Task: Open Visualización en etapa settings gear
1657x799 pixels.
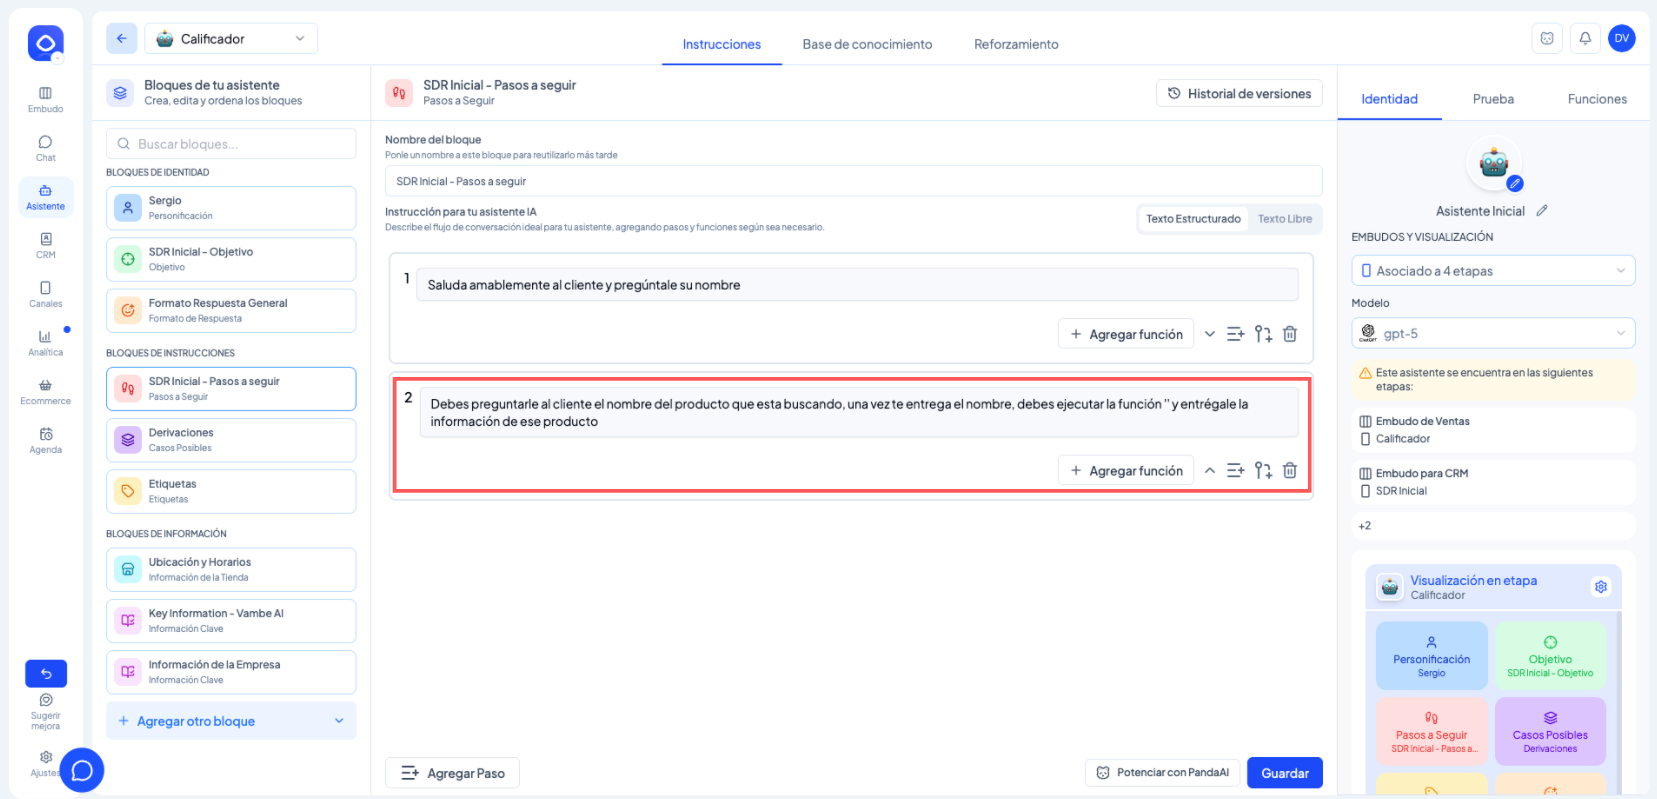Action: pos(1601,587)
